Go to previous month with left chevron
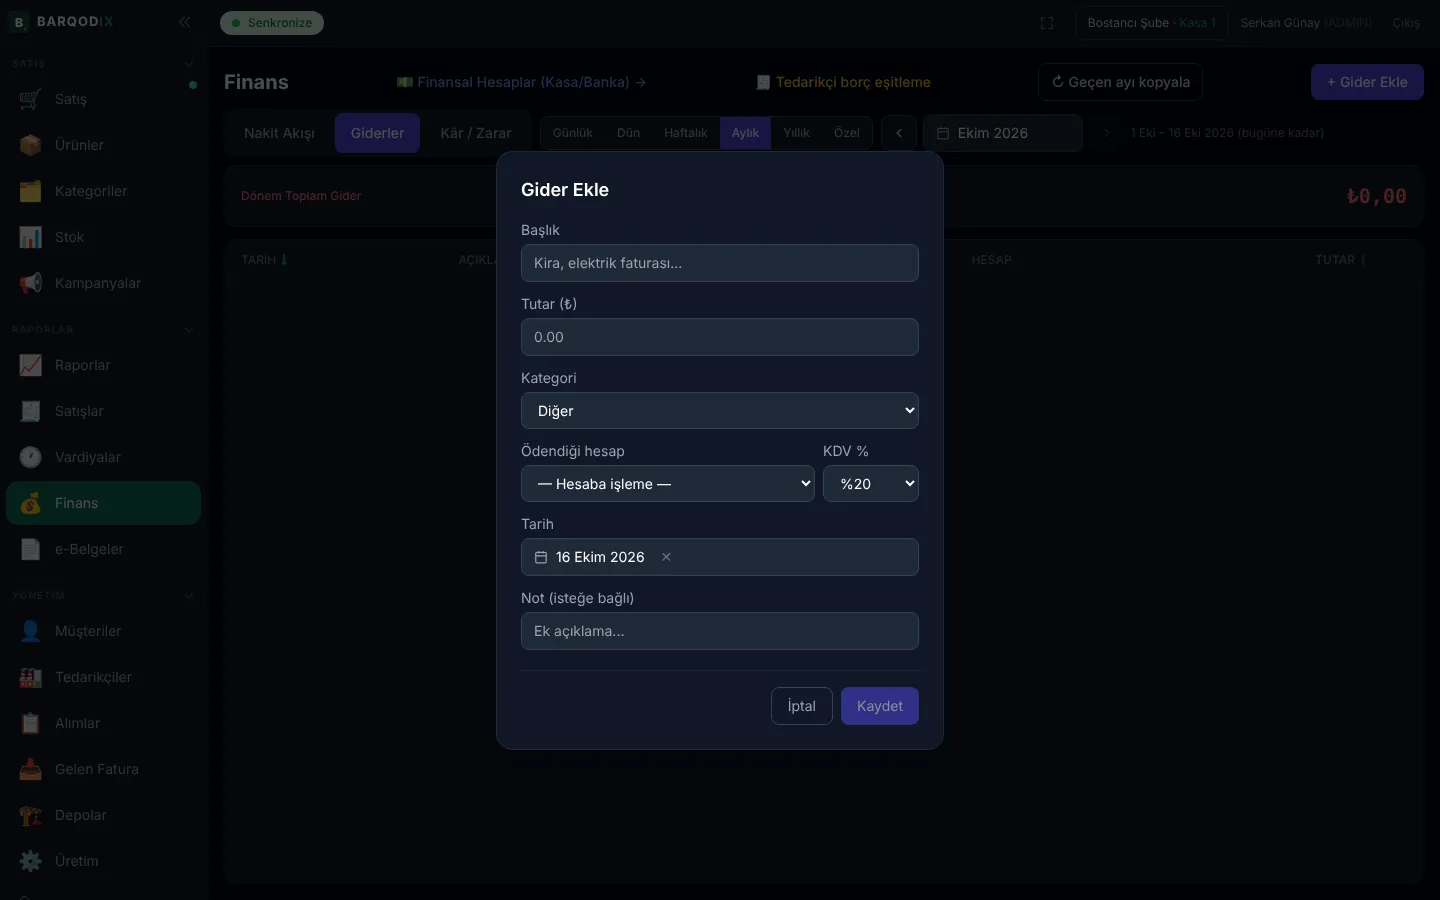 [899, 133]
